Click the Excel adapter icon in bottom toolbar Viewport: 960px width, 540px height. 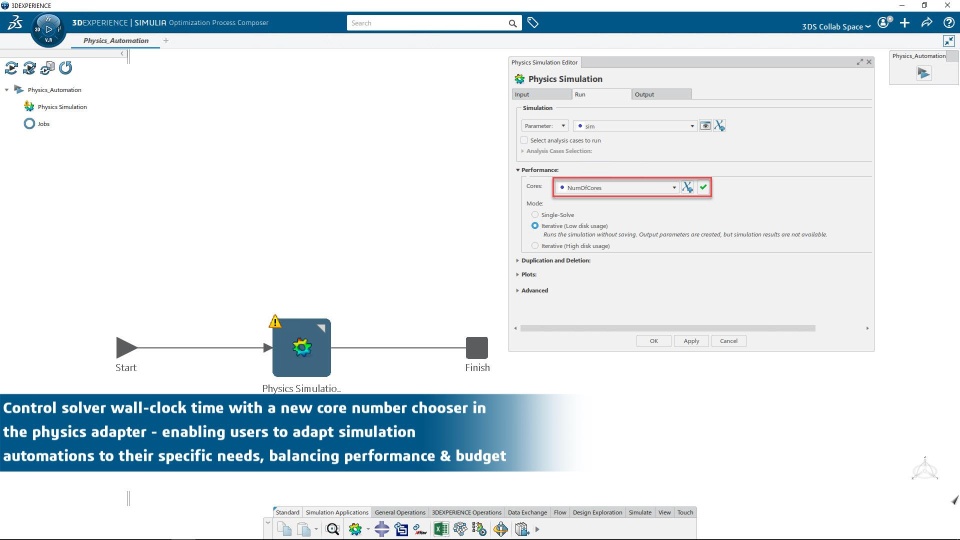tap(441, 529)
